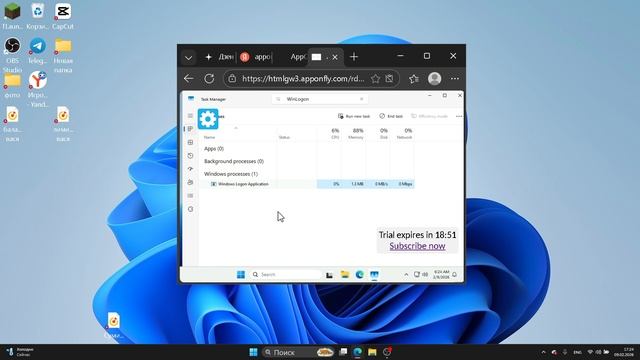The width and height of the screenshot is (640, 360).
Task: Select the audio file icon below the Edge window
Action: 113,321
